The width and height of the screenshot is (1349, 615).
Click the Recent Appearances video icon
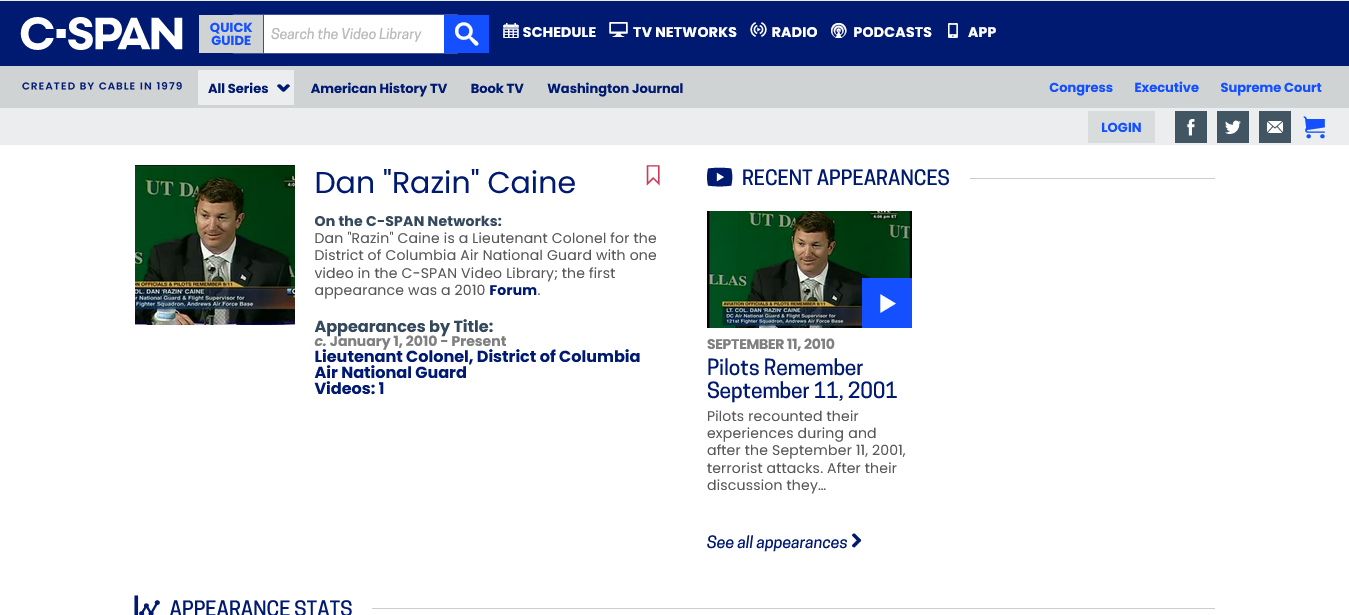pos(719,178)
